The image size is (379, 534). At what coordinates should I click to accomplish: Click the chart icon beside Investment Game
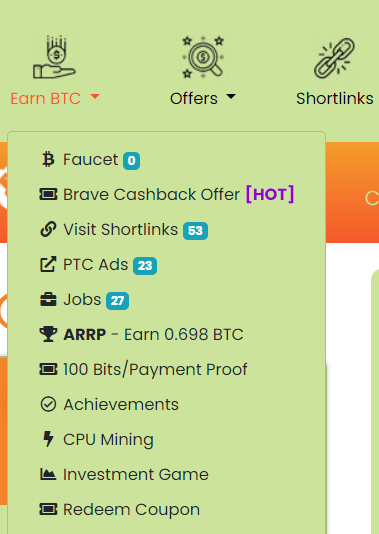(x=48, y=474)
